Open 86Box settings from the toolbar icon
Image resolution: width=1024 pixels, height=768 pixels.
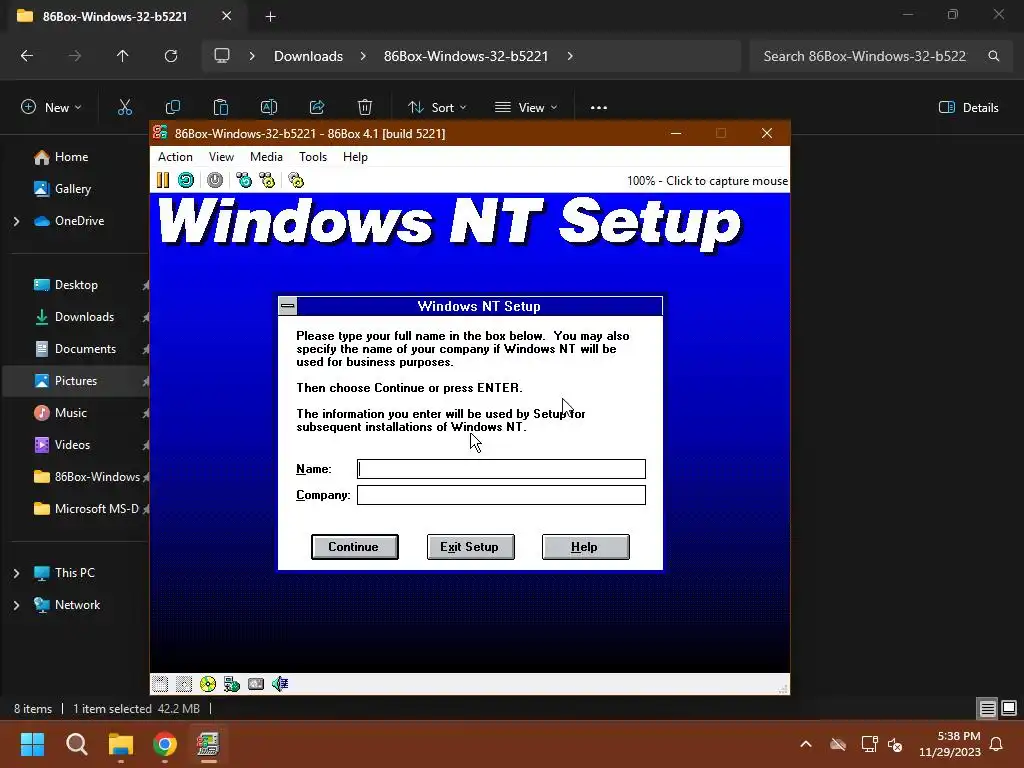tap(296, 180)
